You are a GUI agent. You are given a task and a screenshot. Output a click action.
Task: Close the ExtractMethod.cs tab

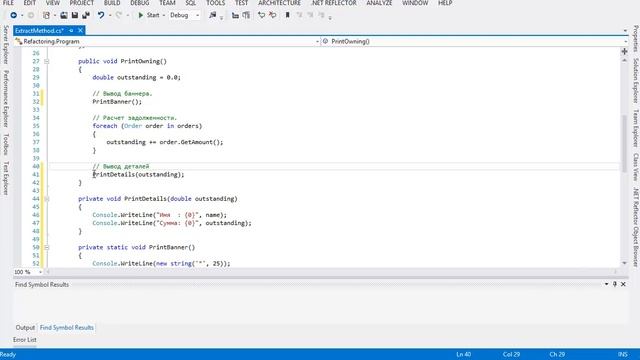tap(80, 31)
